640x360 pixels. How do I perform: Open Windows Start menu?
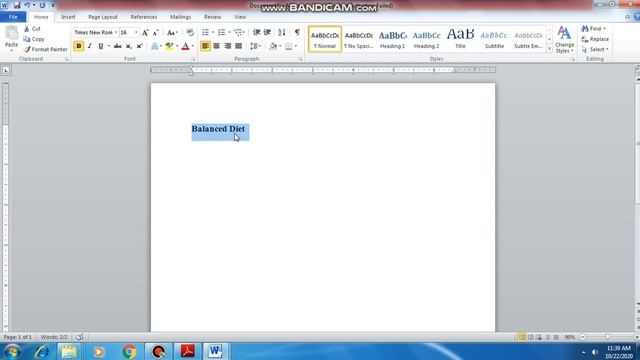click(12, 351)
